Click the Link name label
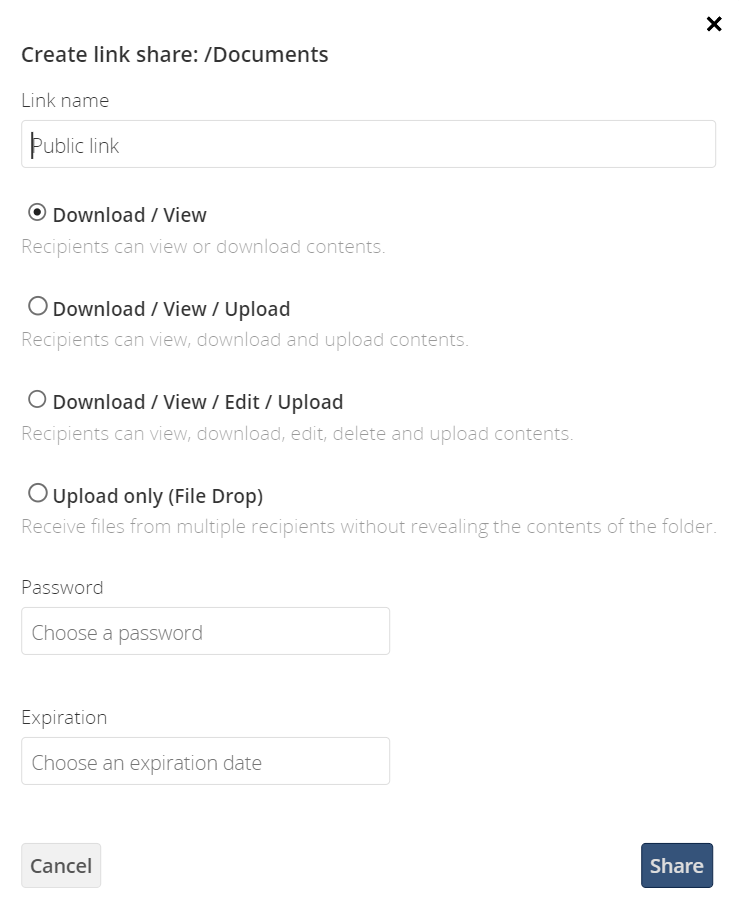This screenshot has width=739, height=919. coord(65,100)
